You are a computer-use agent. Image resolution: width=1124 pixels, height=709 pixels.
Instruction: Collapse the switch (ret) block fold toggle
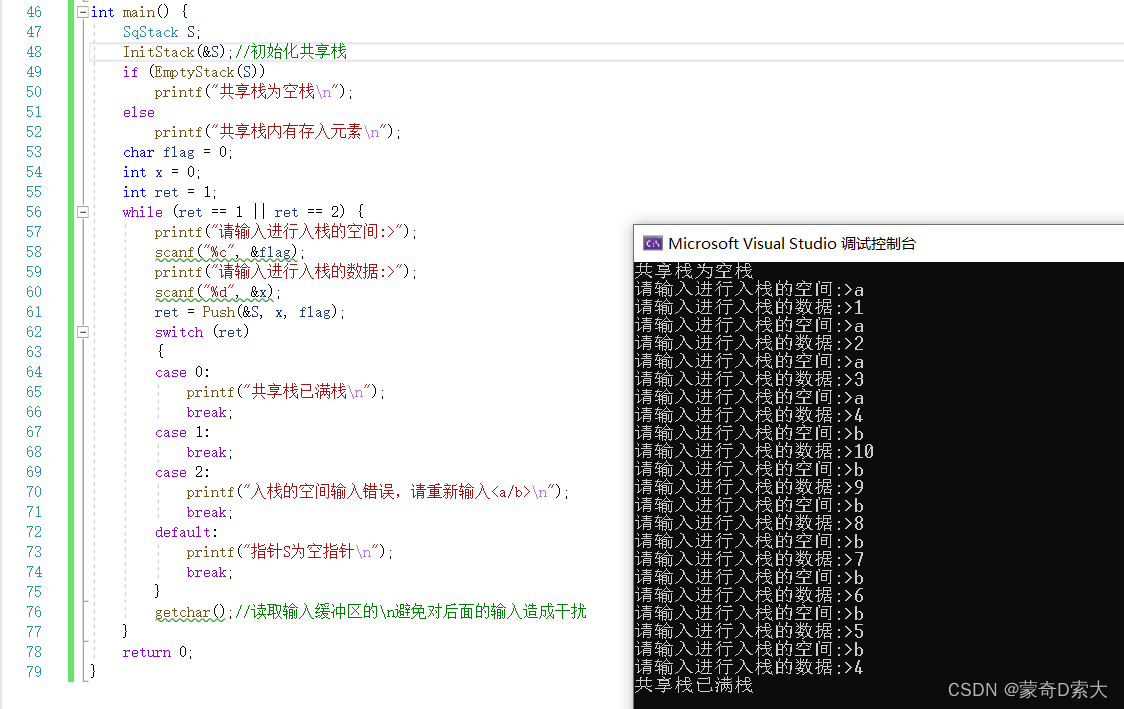(82, 332)
